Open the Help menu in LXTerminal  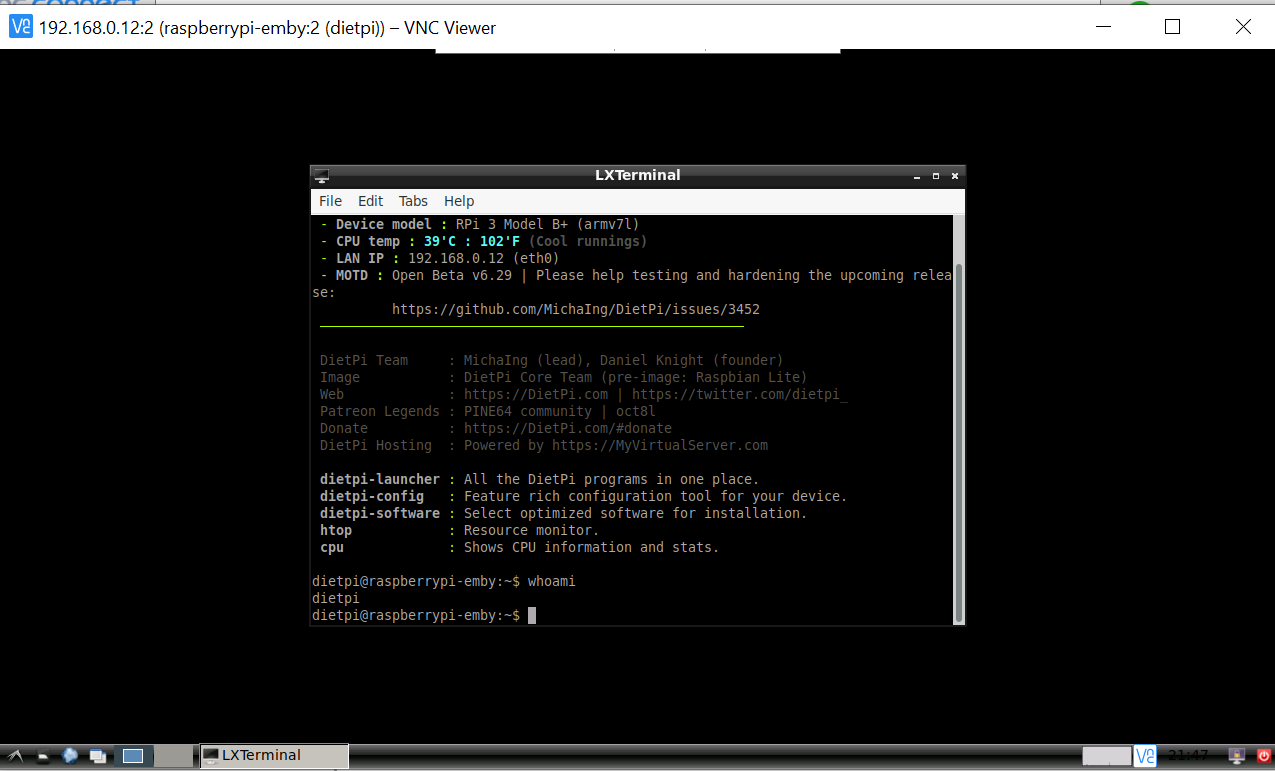(459, 201)
